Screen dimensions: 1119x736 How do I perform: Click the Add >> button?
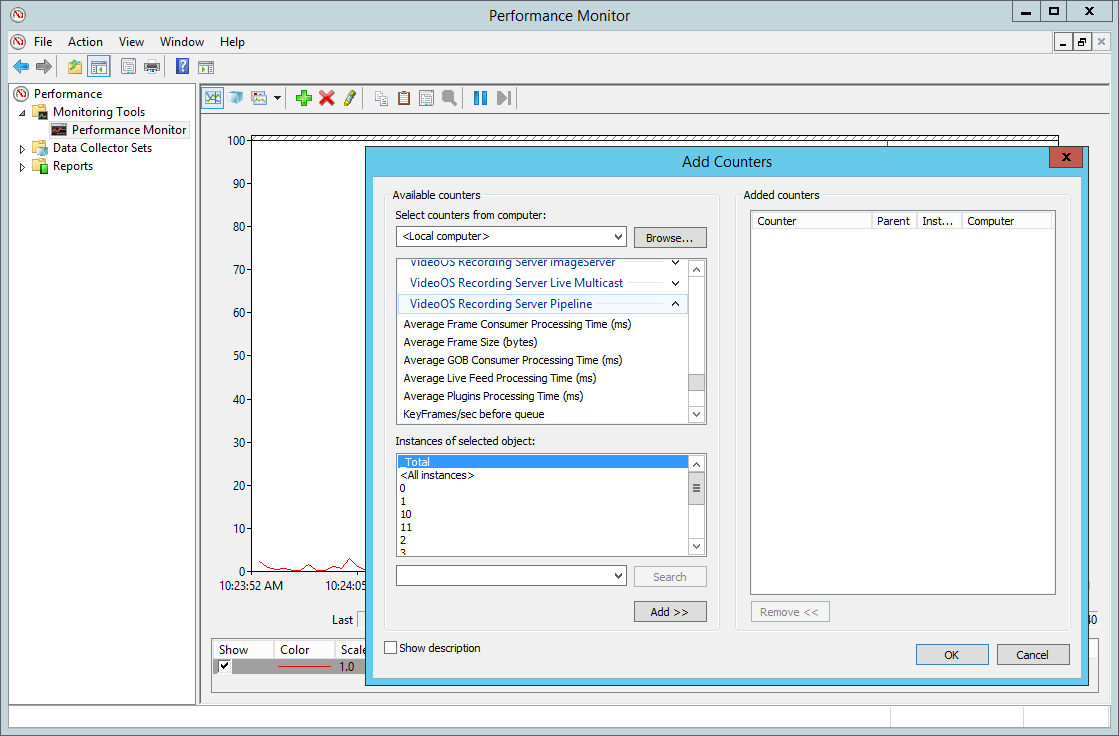670,612
